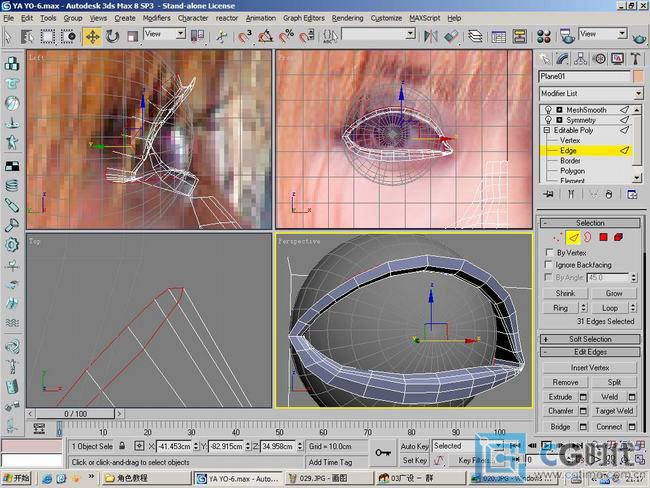Open the Rendering menu
650x488 pixels.
347,18
